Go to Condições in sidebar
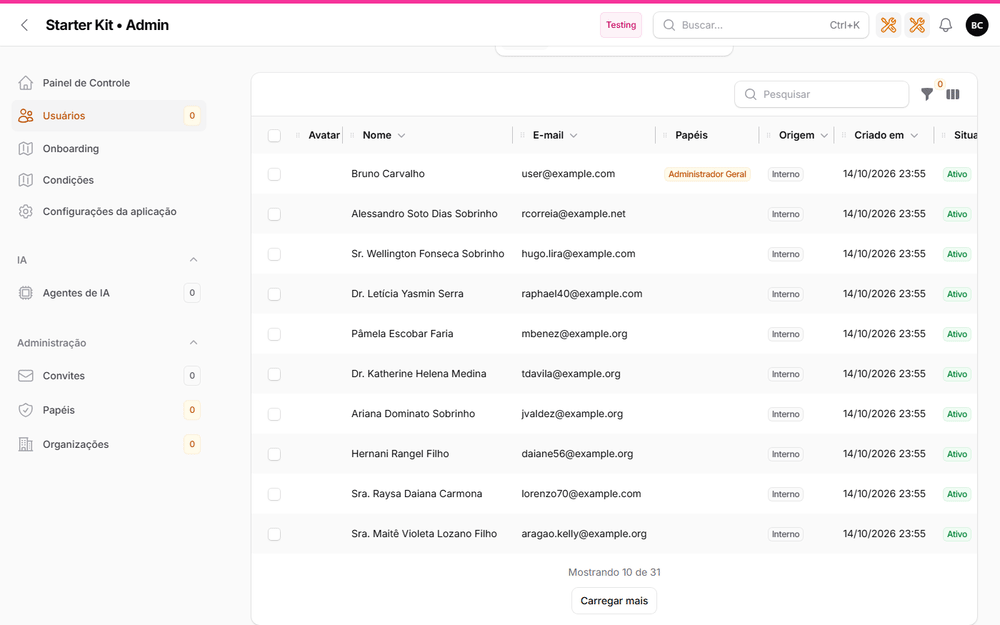The image size is (1000, 625). (x=109, y=180)
